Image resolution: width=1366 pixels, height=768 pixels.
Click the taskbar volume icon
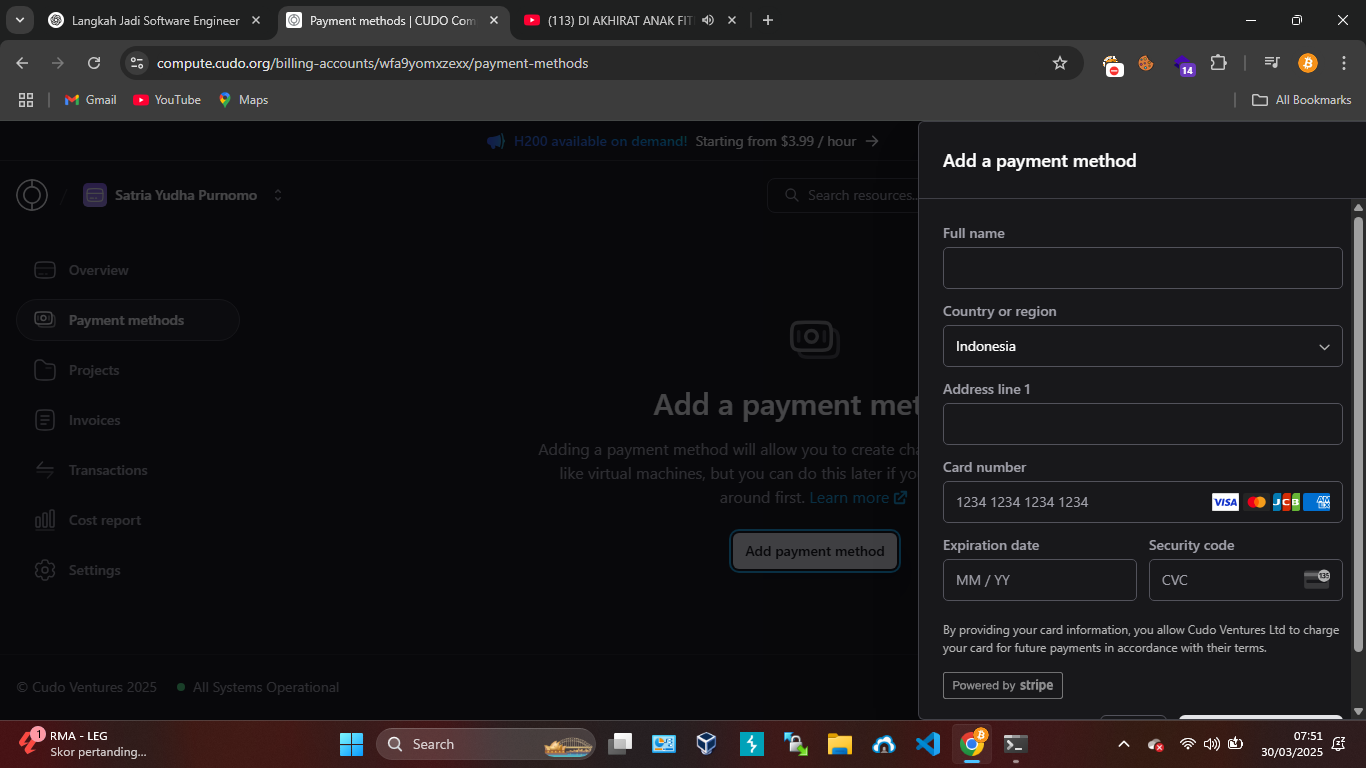(1211, 744)
